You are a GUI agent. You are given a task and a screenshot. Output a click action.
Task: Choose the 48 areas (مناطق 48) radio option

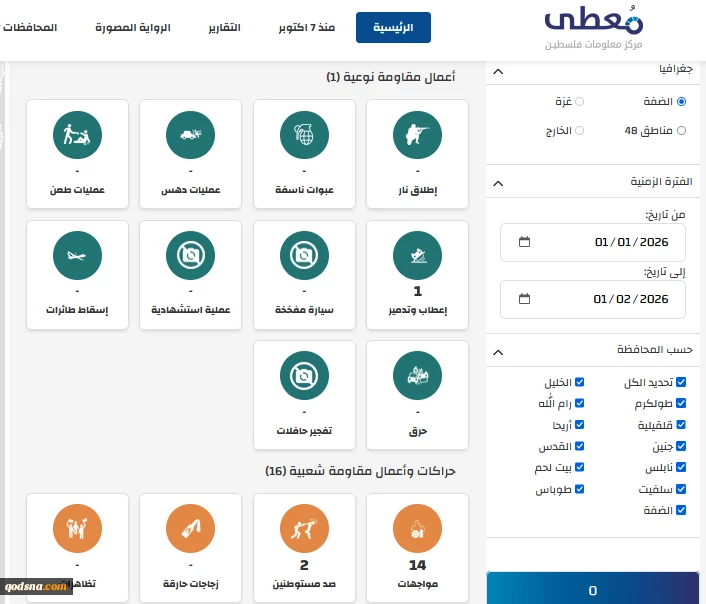point(681,130)
